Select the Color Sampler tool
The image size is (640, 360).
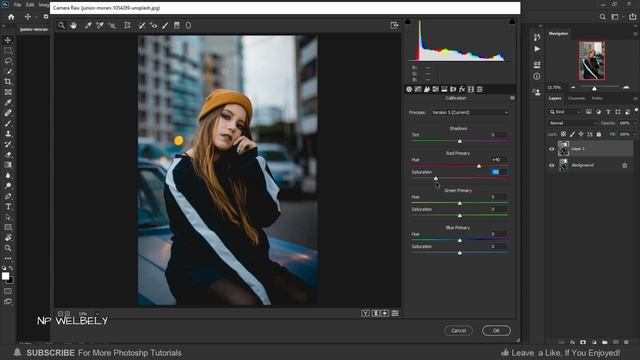tap(100, 25)
